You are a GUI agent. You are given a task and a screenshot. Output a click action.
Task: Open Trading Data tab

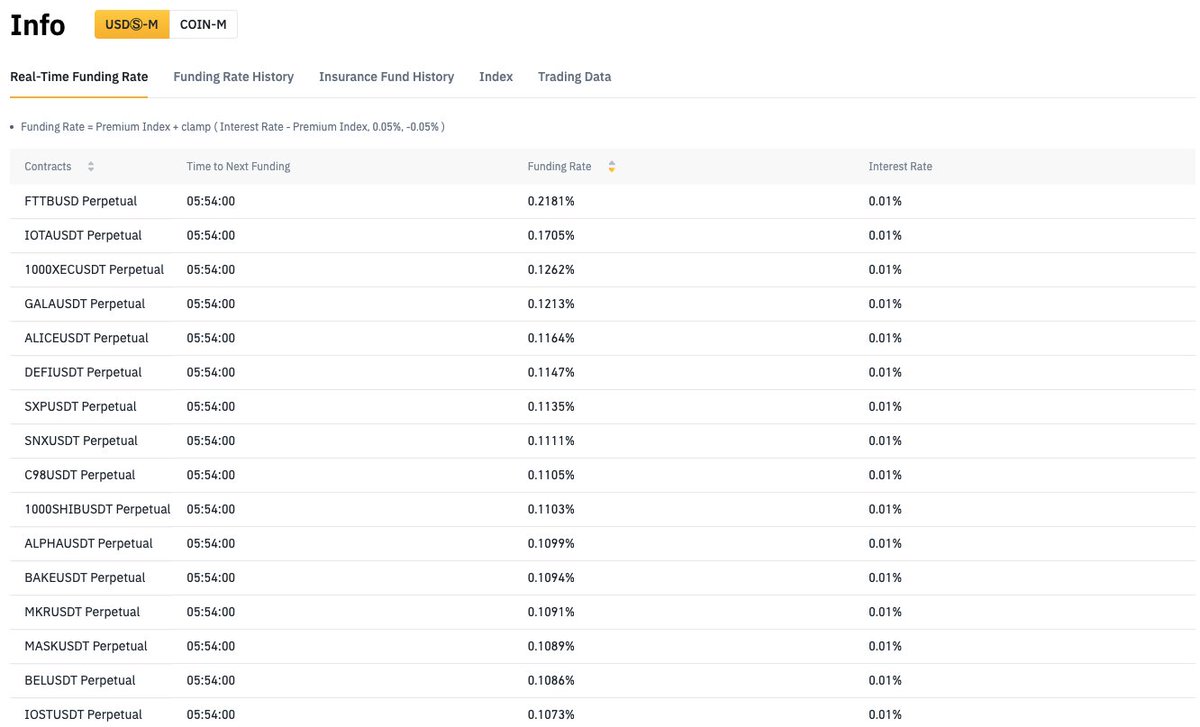coord(574,77)
